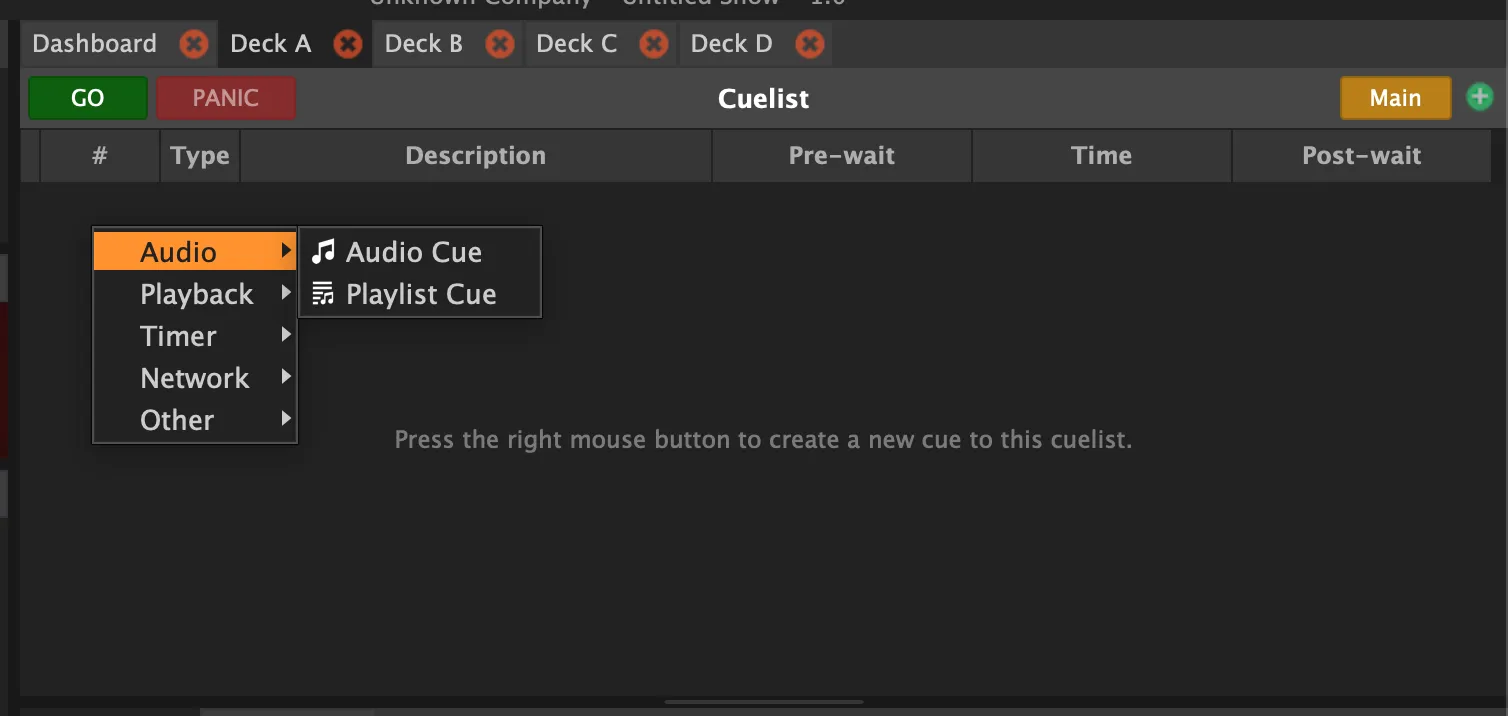Select the Main cuelist button

click(x=1395, y=98)
